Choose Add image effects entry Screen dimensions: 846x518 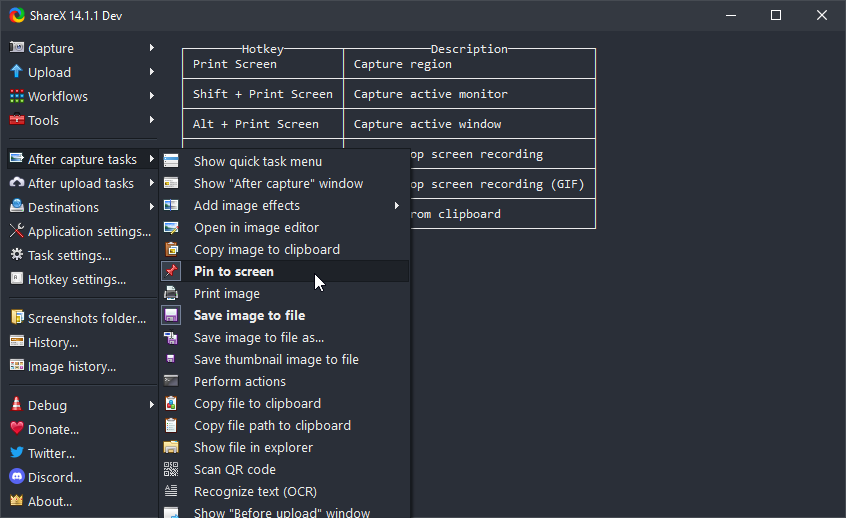285,205
